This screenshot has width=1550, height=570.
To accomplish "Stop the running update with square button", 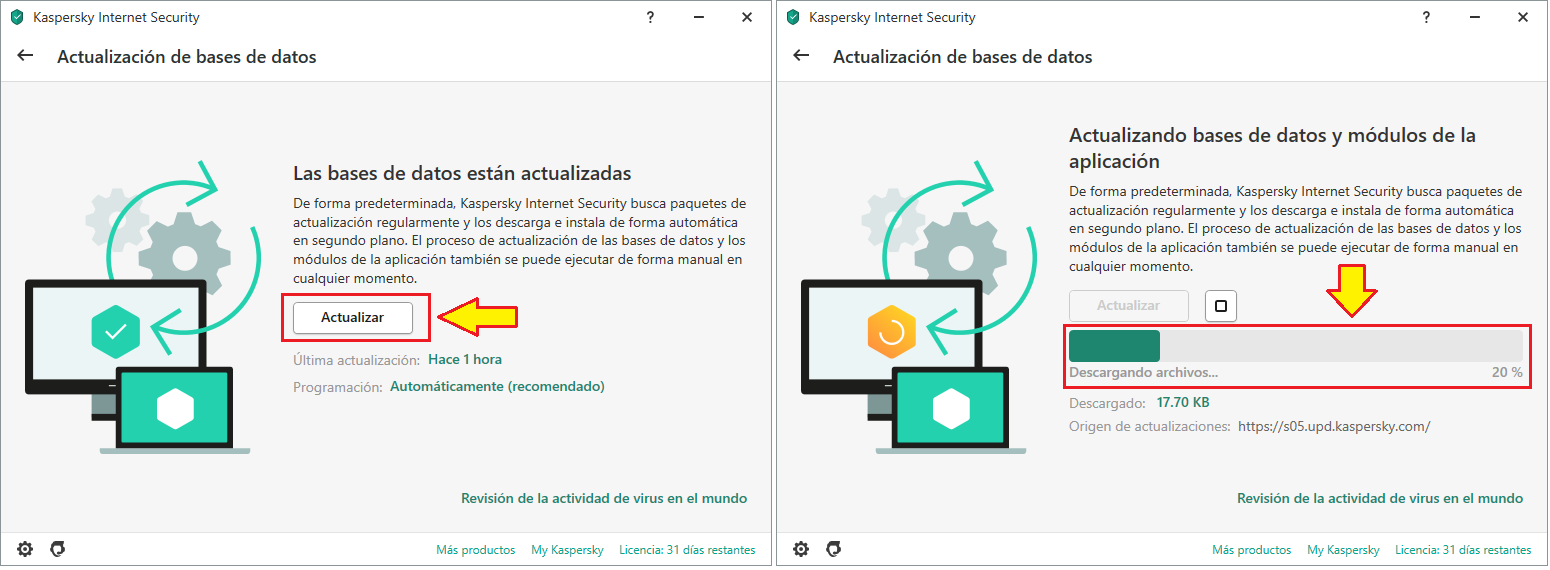I will [x=1221, y=306].
